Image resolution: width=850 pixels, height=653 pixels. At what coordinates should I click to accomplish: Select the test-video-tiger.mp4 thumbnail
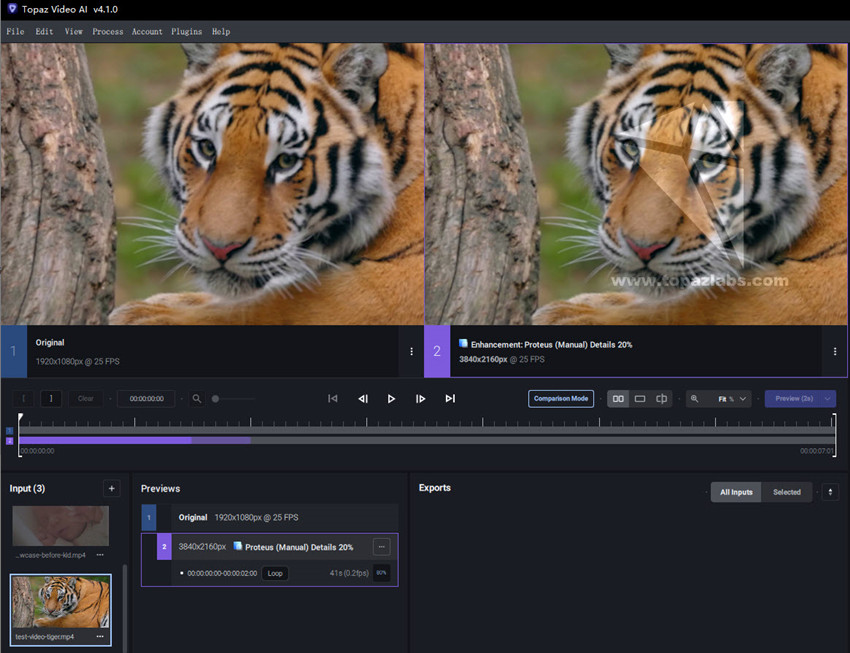point(61,602)
